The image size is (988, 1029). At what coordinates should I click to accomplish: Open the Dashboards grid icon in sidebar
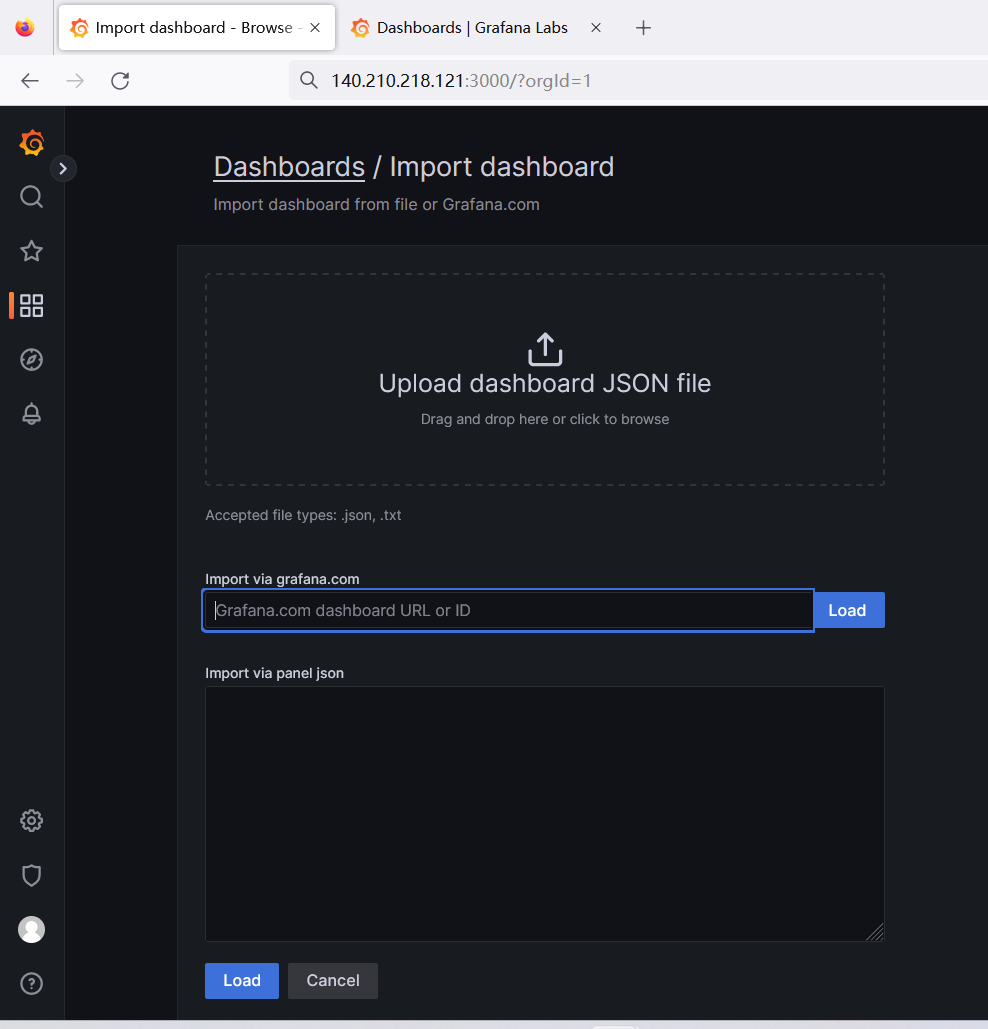(x=31, y=306)
